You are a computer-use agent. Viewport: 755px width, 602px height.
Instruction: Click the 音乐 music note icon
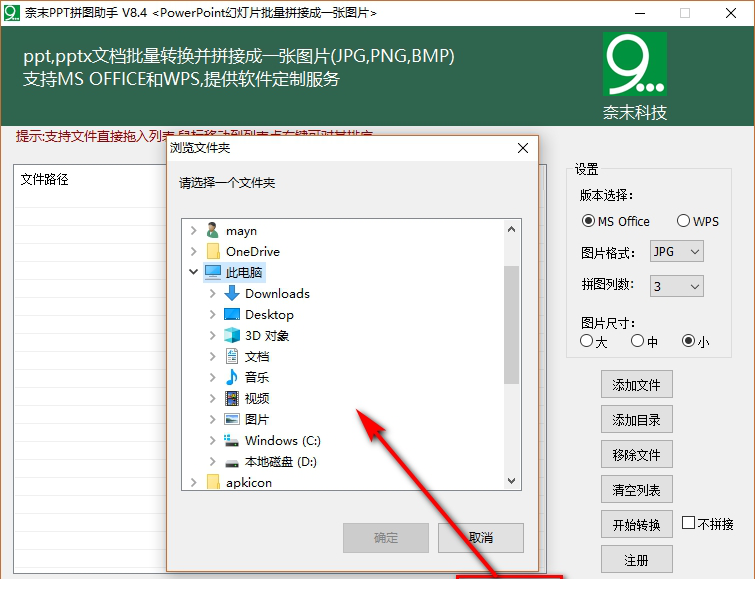(x=232, y=377)
